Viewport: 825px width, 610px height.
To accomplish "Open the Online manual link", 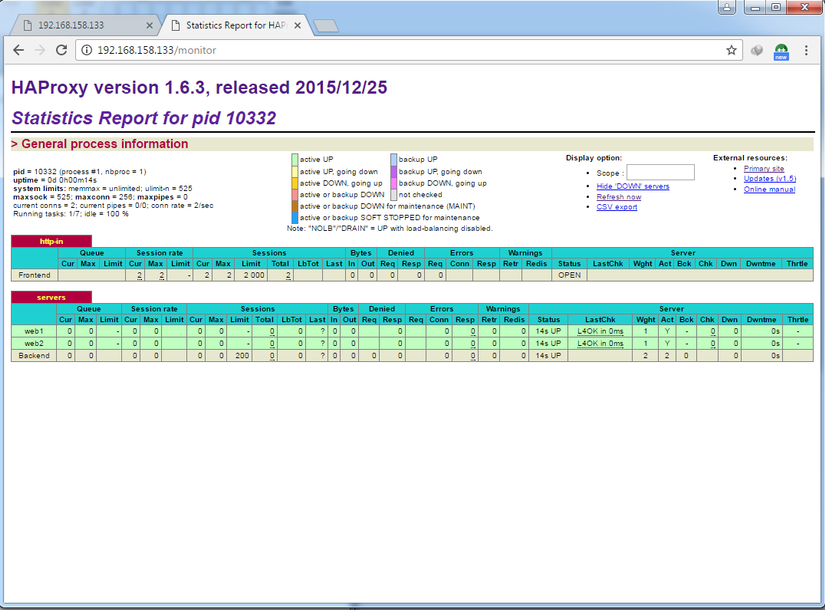I will point(769,189).
